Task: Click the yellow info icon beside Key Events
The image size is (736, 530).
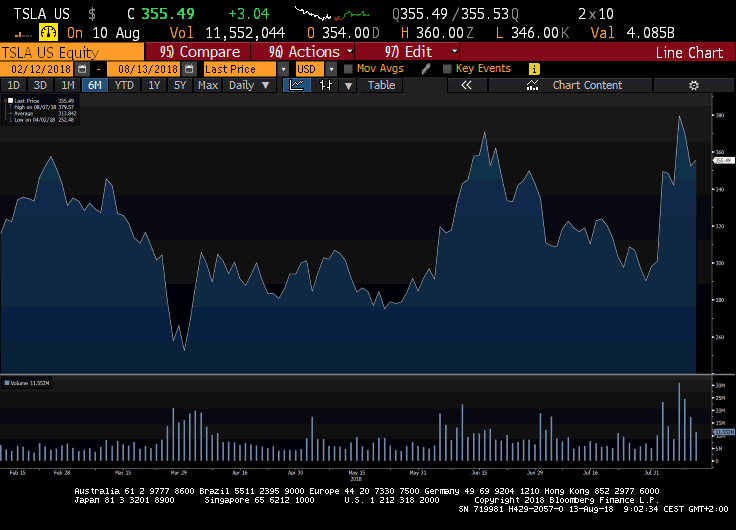Action: tap(534, 69)
